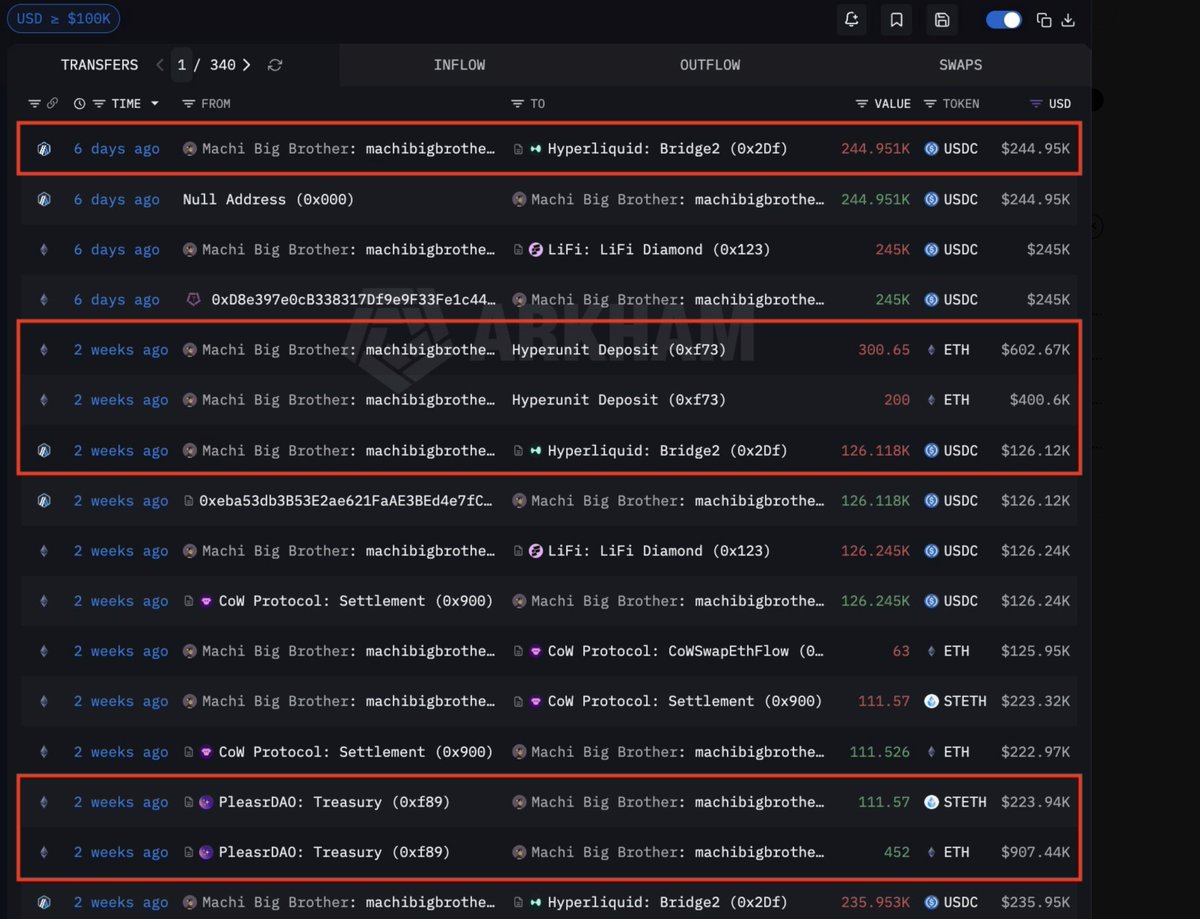Screen dimensions: 1200x919
Task: Click the USDC token icon in $244.95K Bridge2 row
Action: click(931, 149)
